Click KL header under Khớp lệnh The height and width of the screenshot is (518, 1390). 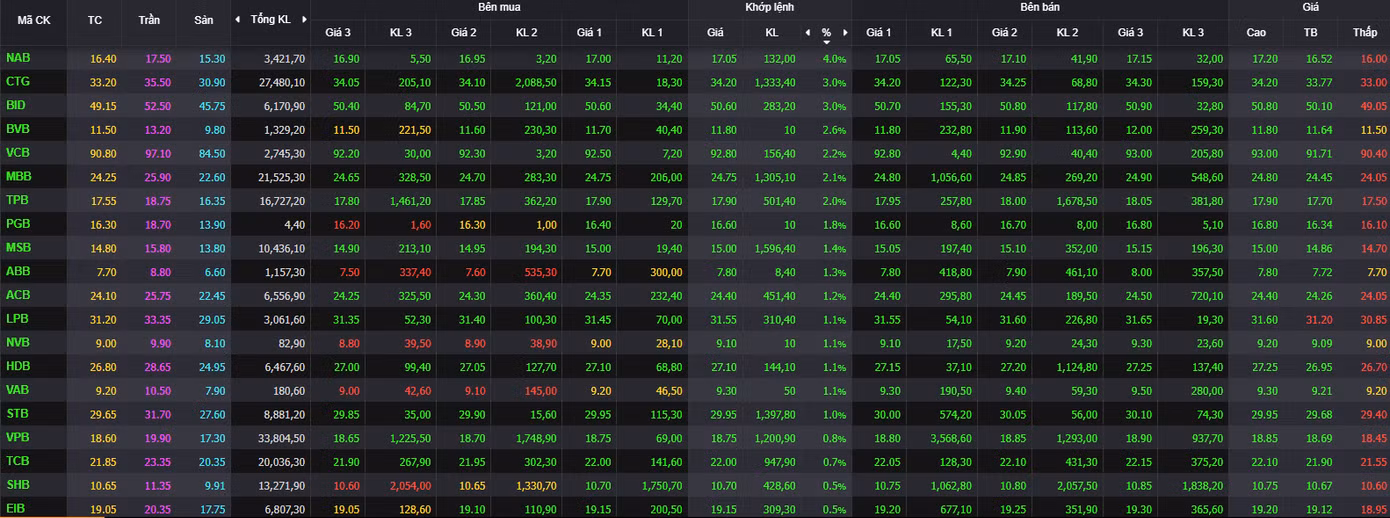tap(772, 32)
